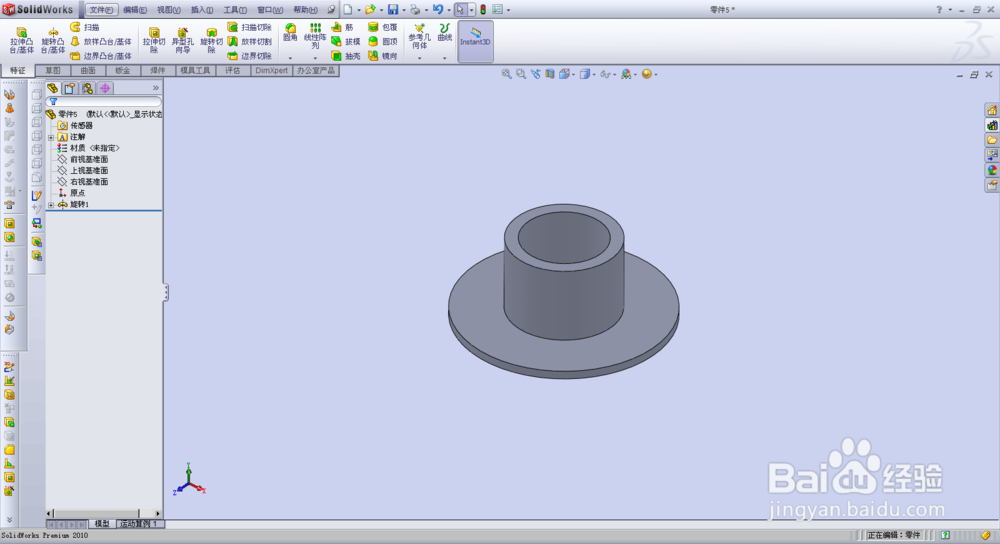Open the 插入(I) menu

pos(202,10)
